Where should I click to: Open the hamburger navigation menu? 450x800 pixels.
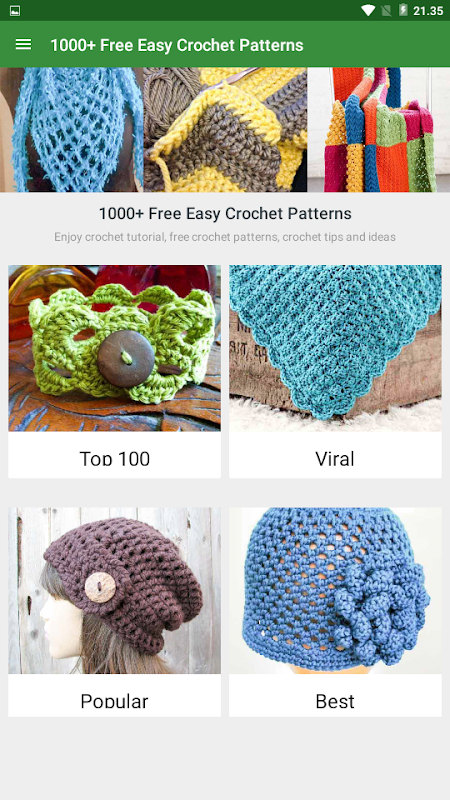point(23,44)
